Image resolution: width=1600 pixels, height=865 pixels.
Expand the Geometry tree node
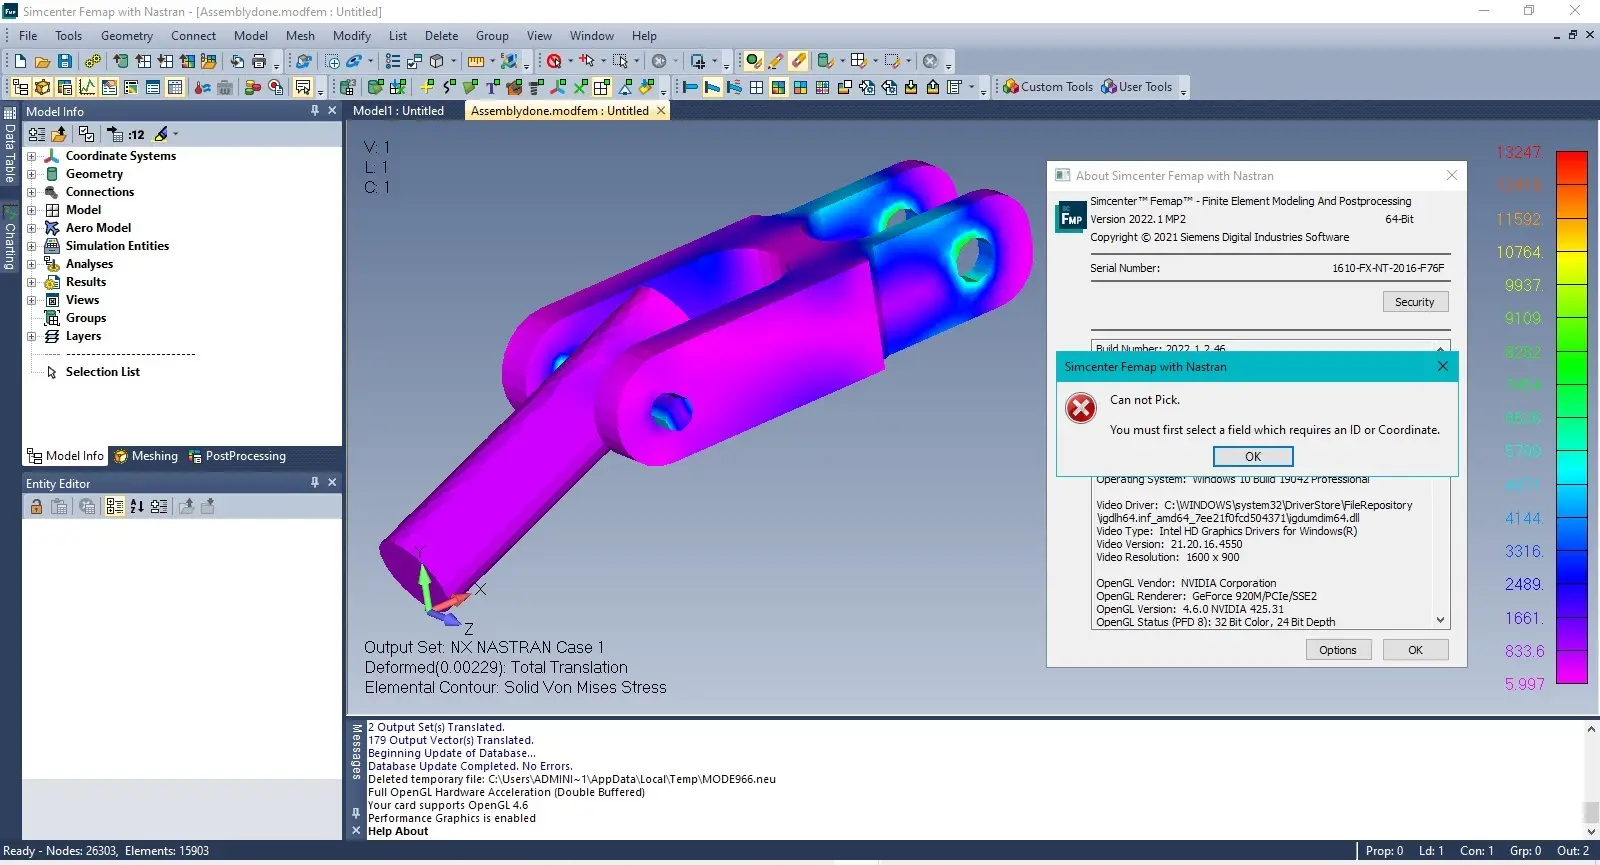[31, 174]
